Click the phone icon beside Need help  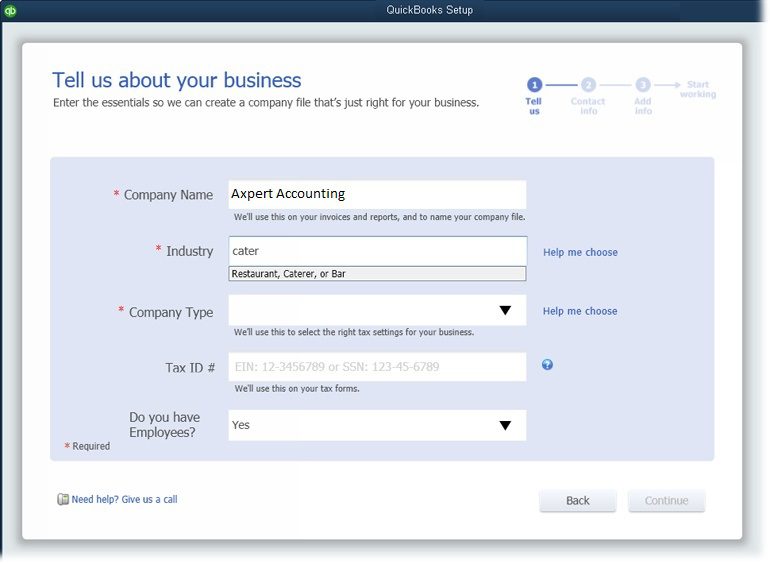click(63, 499)
